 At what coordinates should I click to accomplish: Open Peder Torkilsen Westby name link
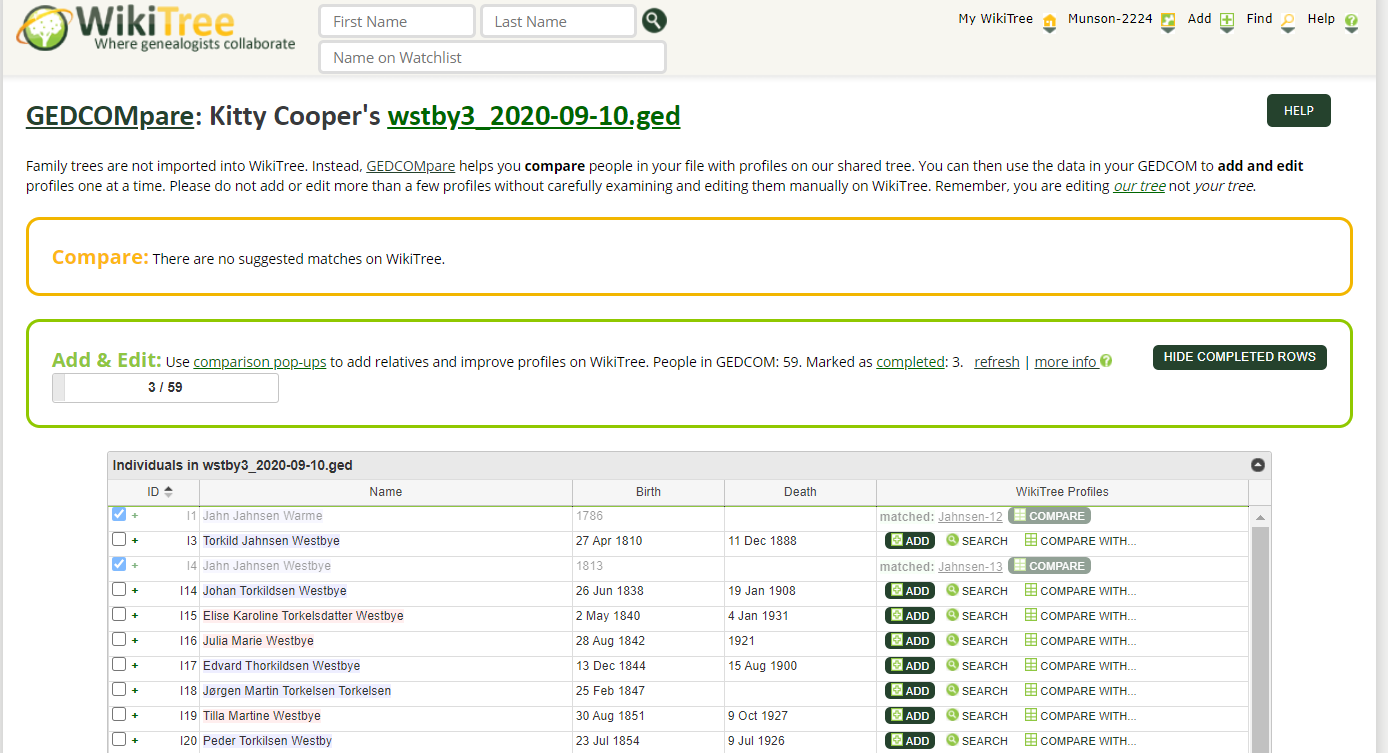[x=267, y=741]
